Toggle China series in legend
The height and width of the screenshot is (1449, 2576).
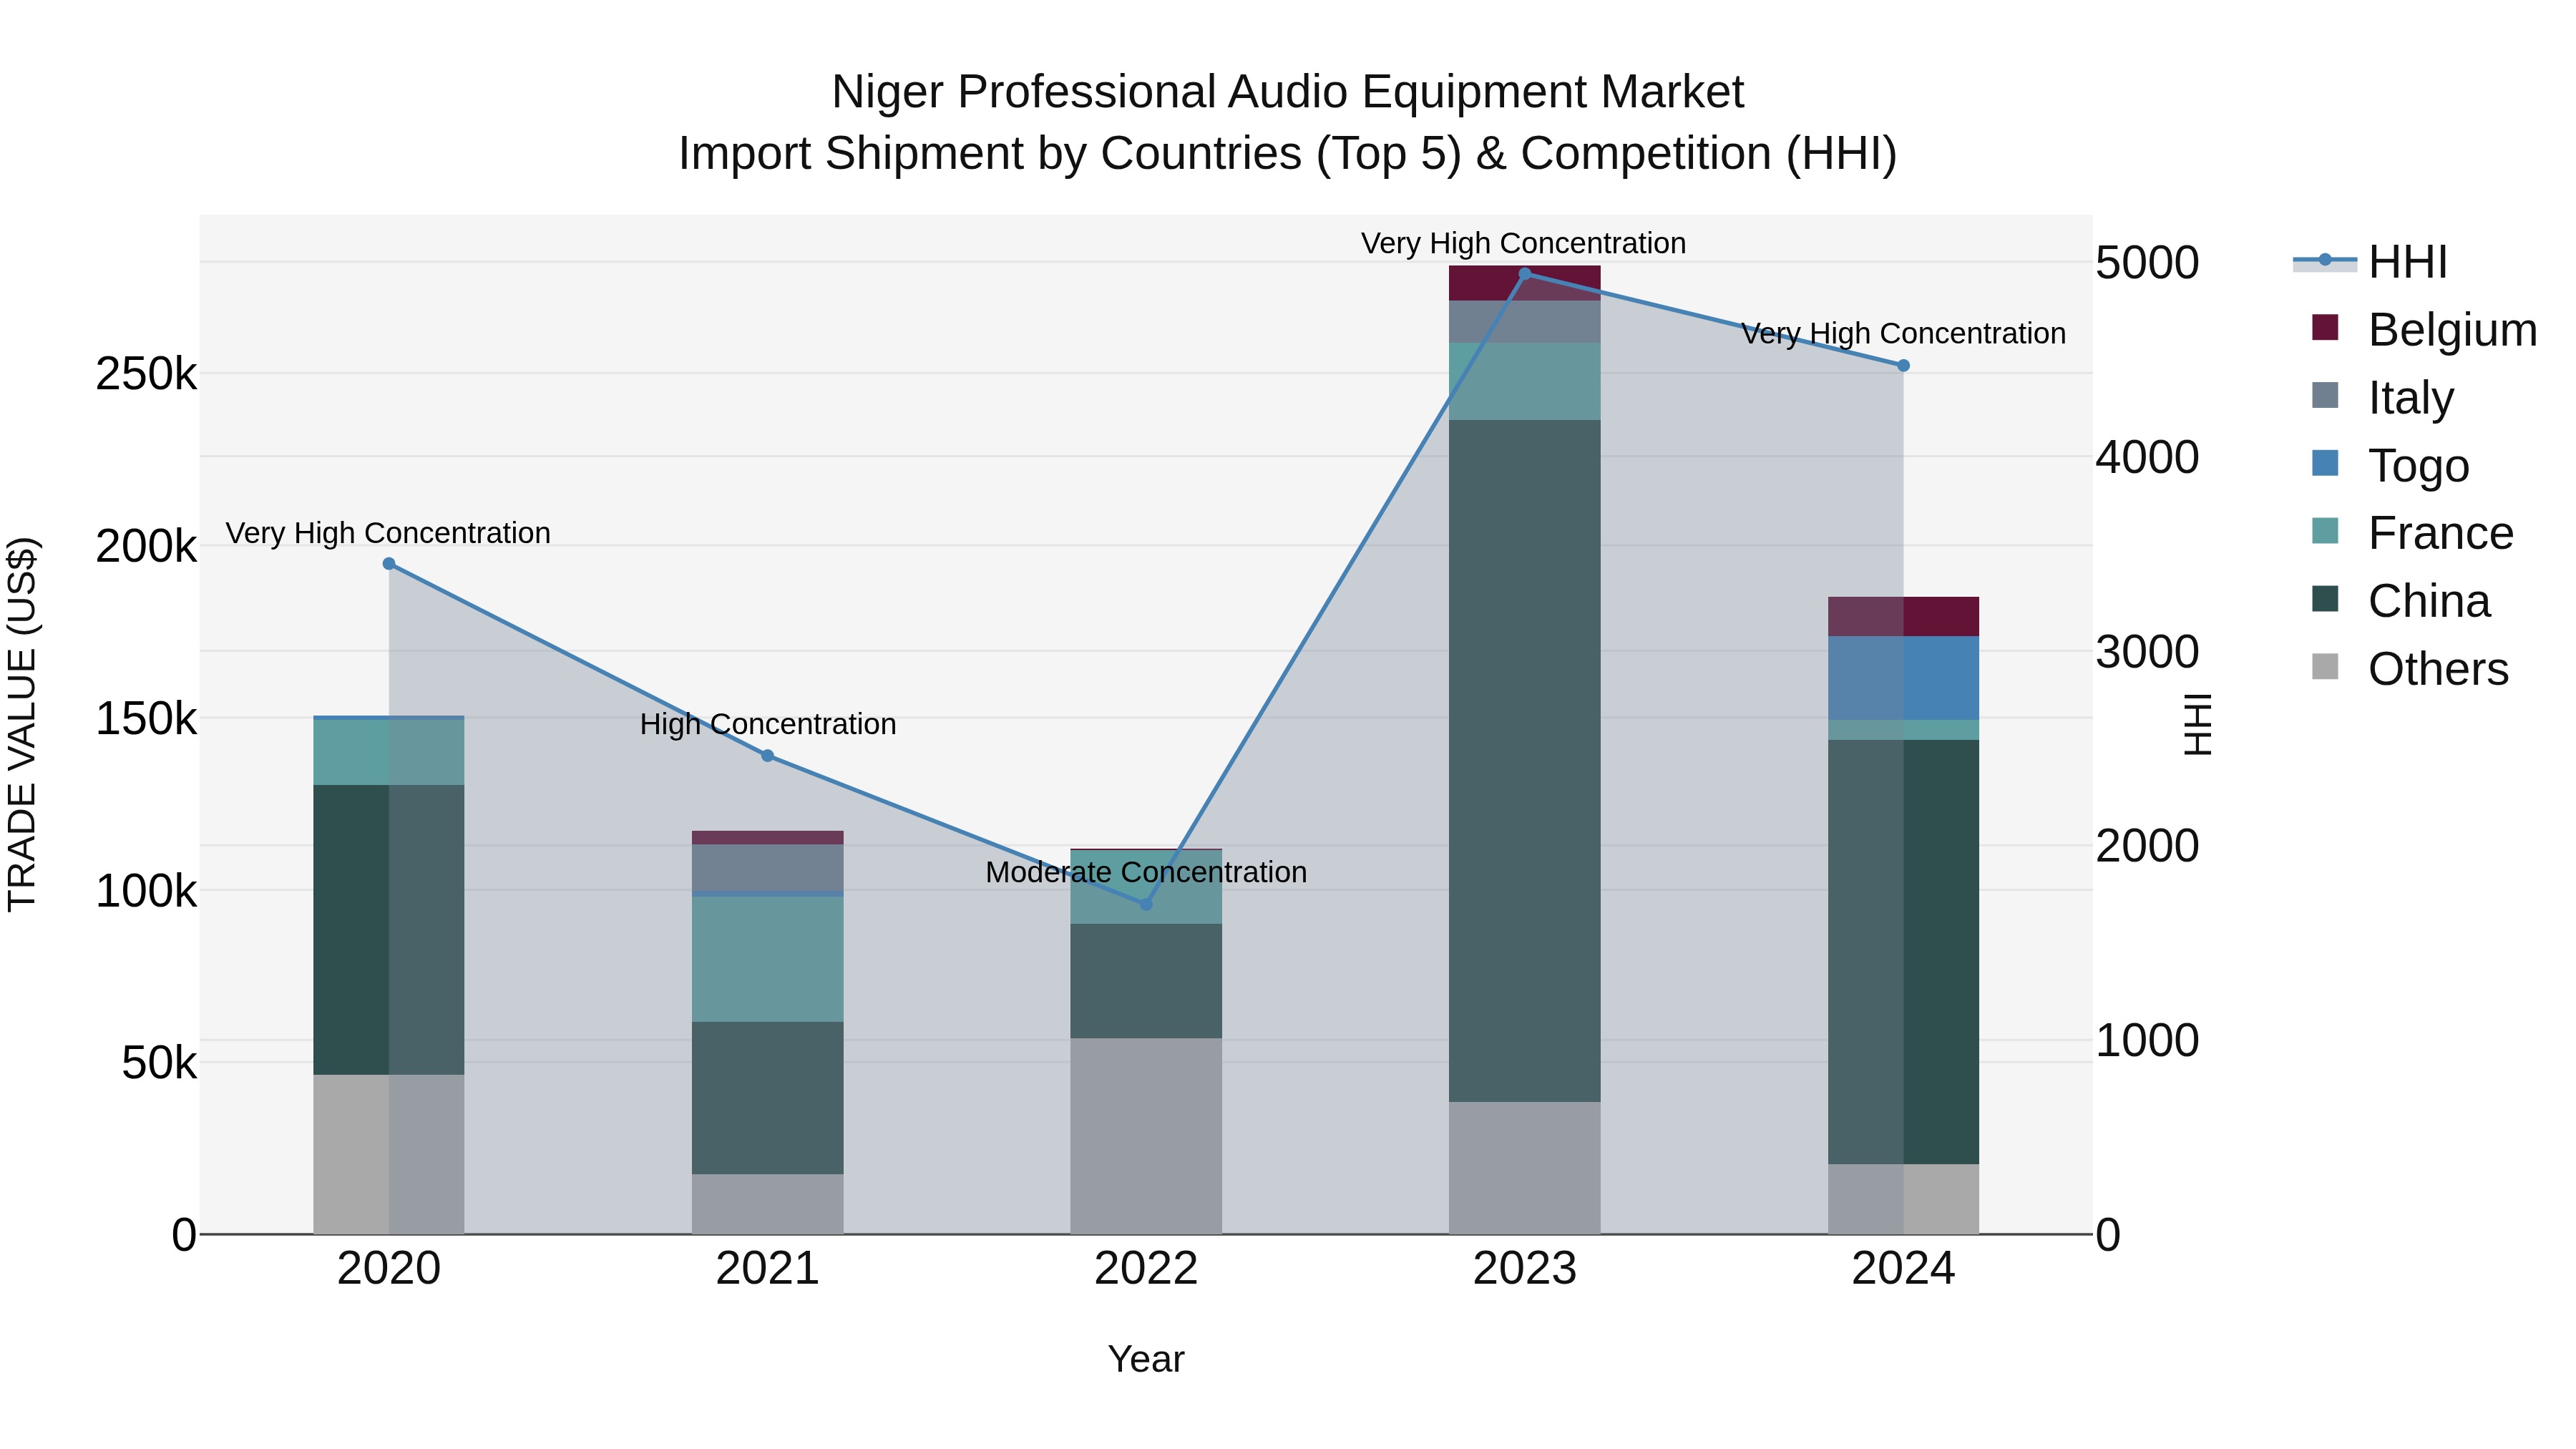click(2401, 601)
